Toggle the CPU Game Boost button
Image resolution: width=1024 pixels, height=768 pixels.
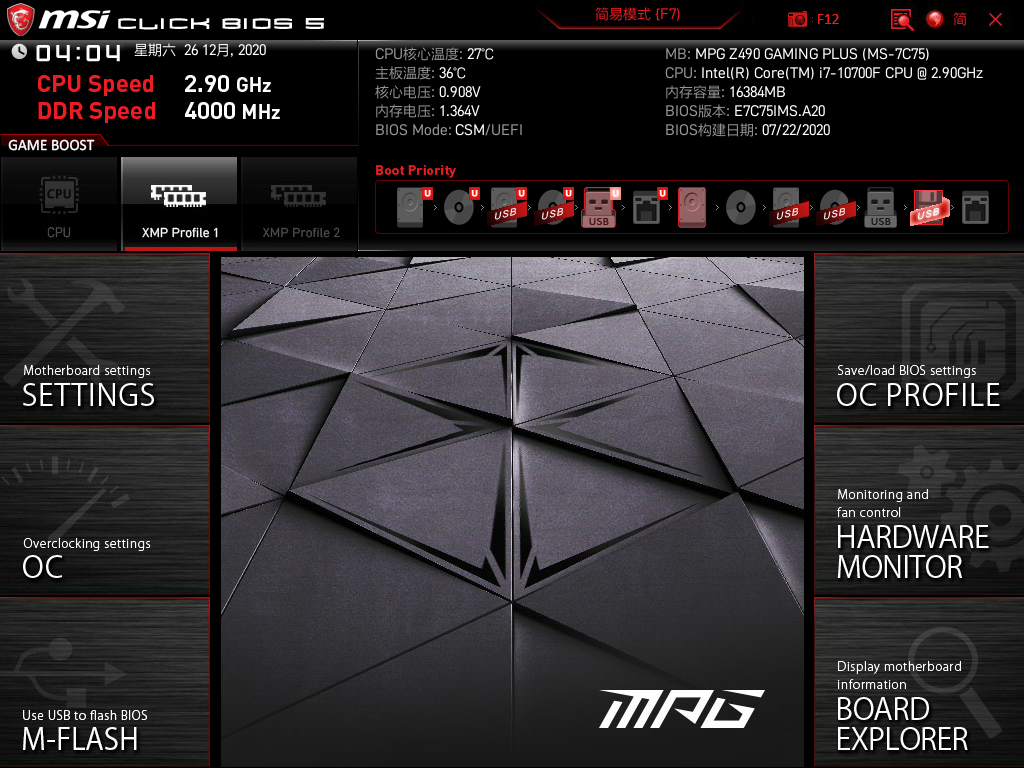coord(59,203)
